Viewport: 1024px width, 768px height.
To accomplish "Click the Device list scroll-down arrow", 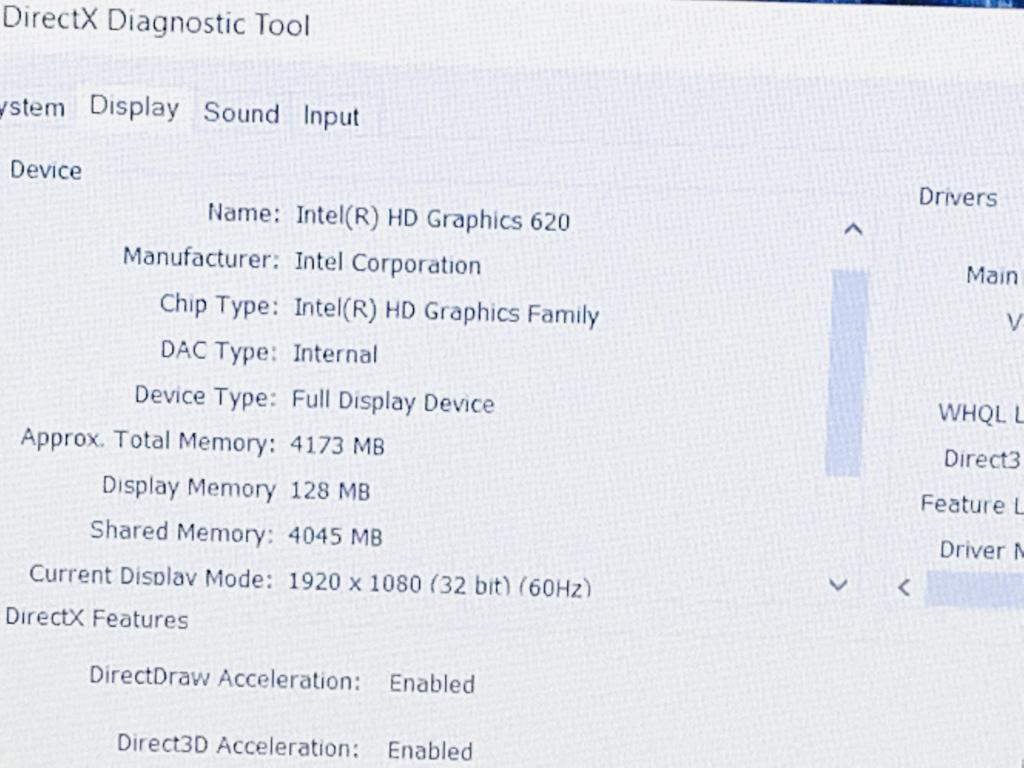I will pyautogui.click(x=839, y=584).
